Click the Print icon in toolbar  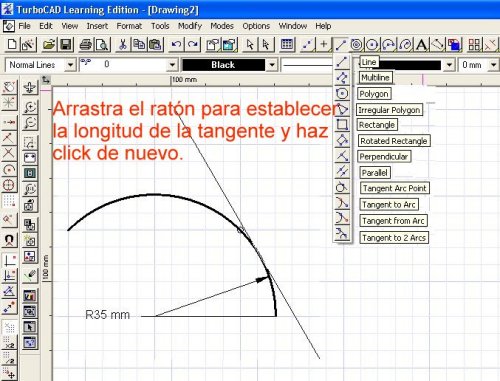coord(85,44)
